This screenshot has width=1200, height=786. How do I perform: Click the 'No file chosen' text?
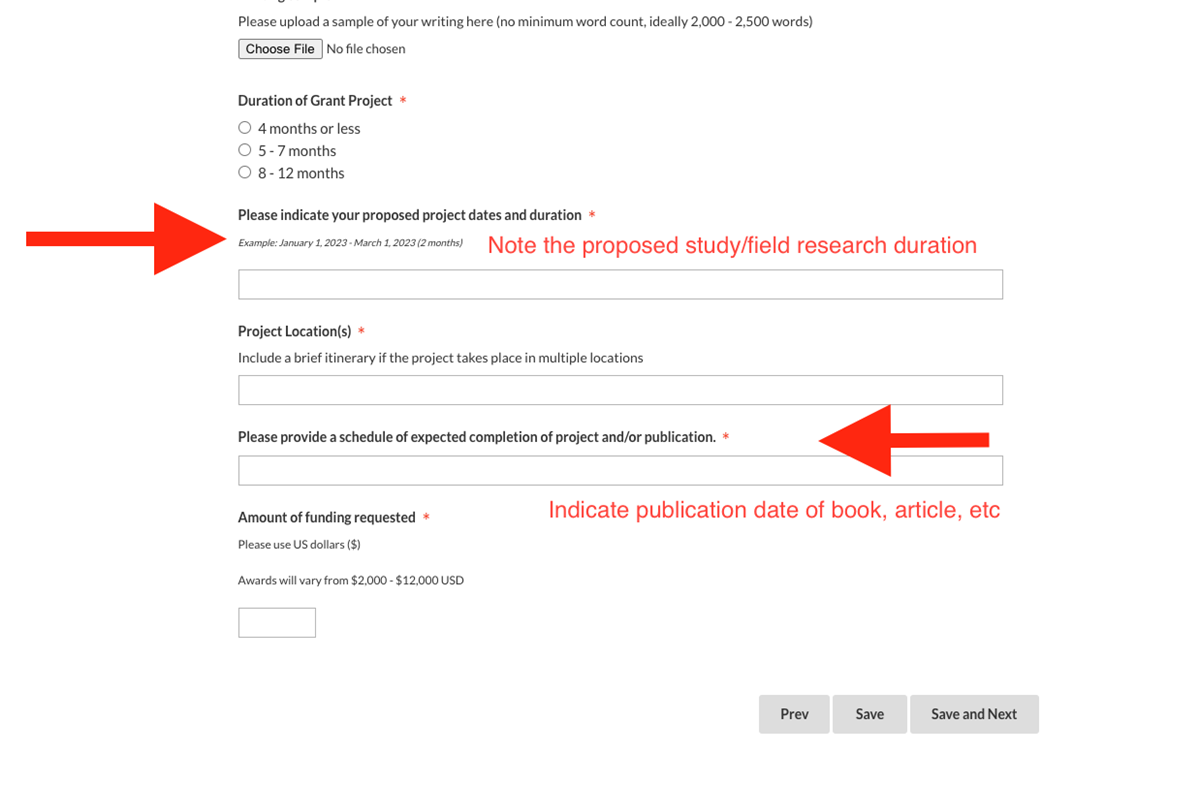pyautogui.click(x=366, y=49)
